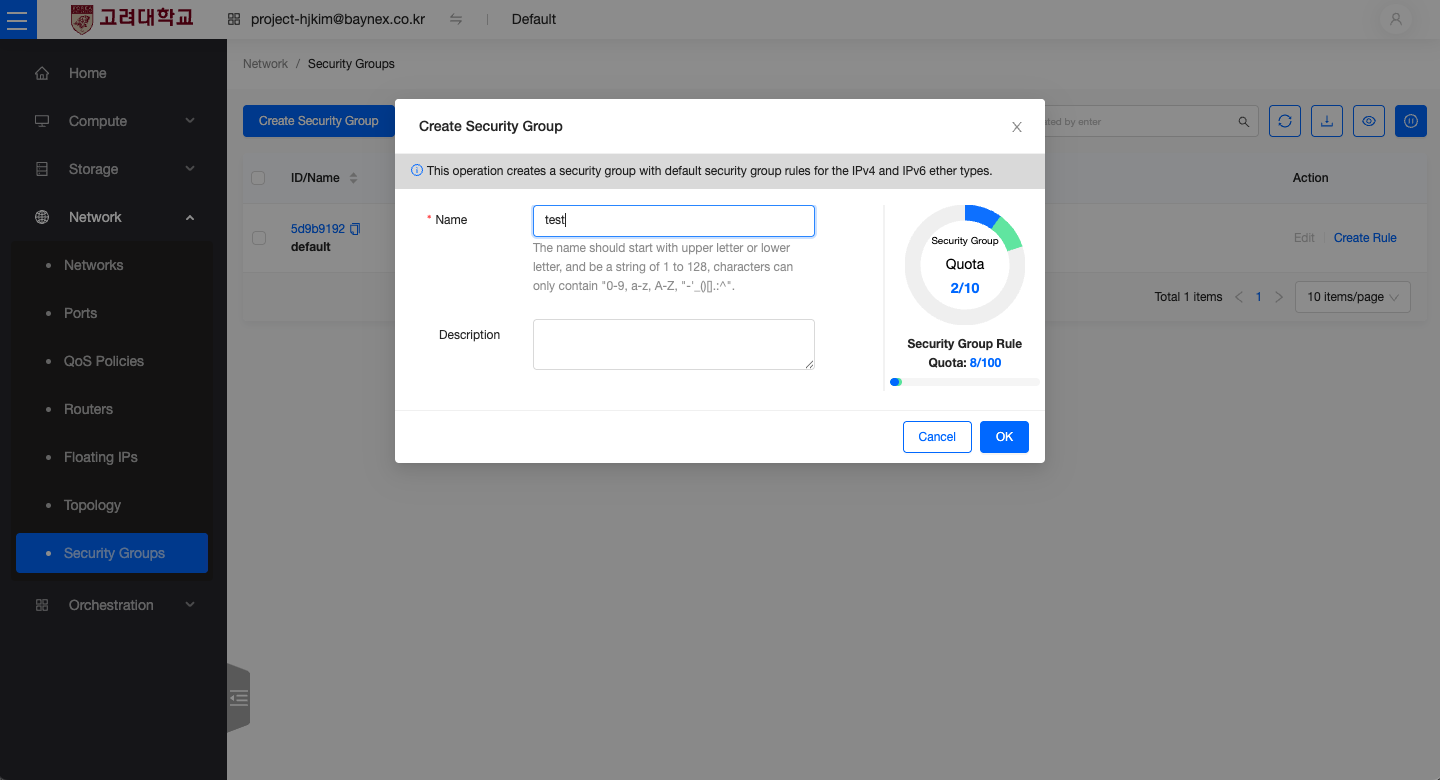Open the hamburger menu icon

[x=17, y=19]
